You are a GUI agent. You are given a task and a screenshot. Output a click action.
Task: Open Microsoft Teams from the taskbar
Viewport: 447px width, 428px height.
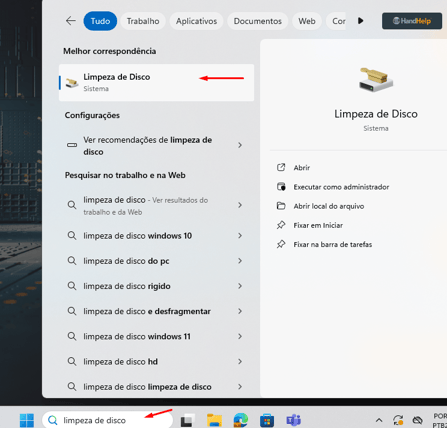pos(294,420)
